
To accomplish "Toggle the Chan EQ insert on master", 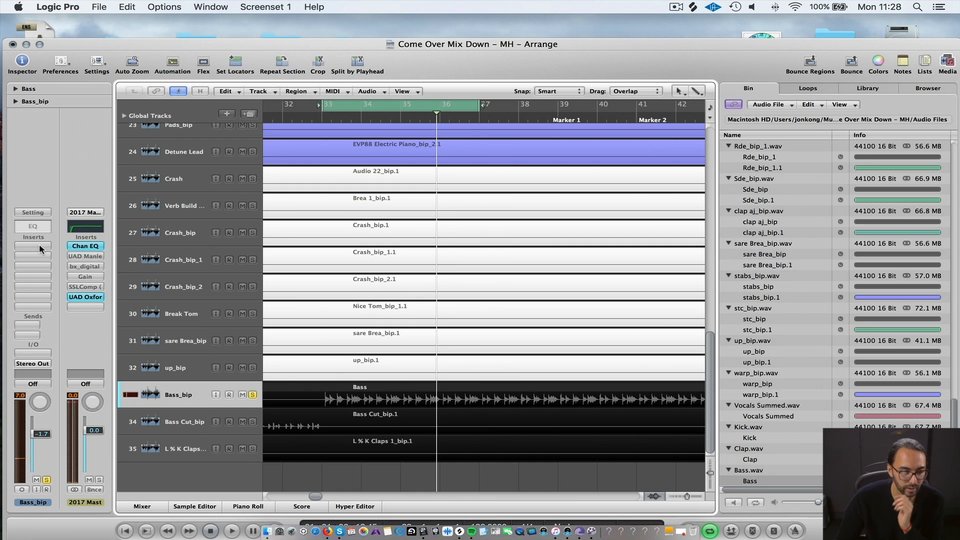I will [x=85, y=246].
